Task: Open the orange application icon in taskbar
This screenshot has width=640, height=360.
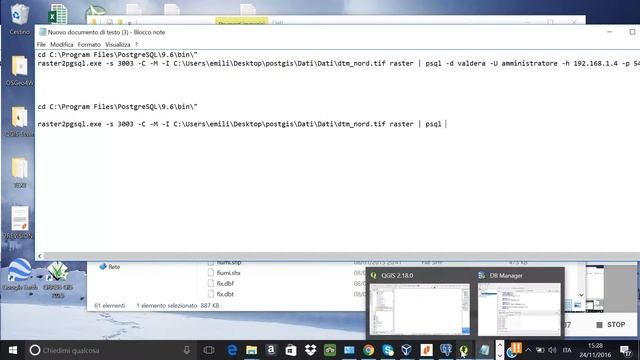Action: pyautogui.click(x=427, y=350)
